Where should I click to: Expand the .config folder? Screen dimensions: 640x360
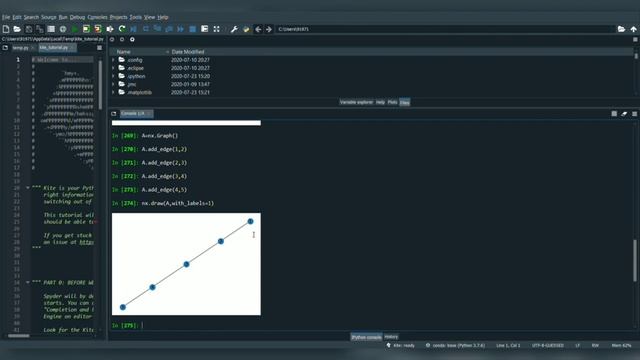pos(113,60)
